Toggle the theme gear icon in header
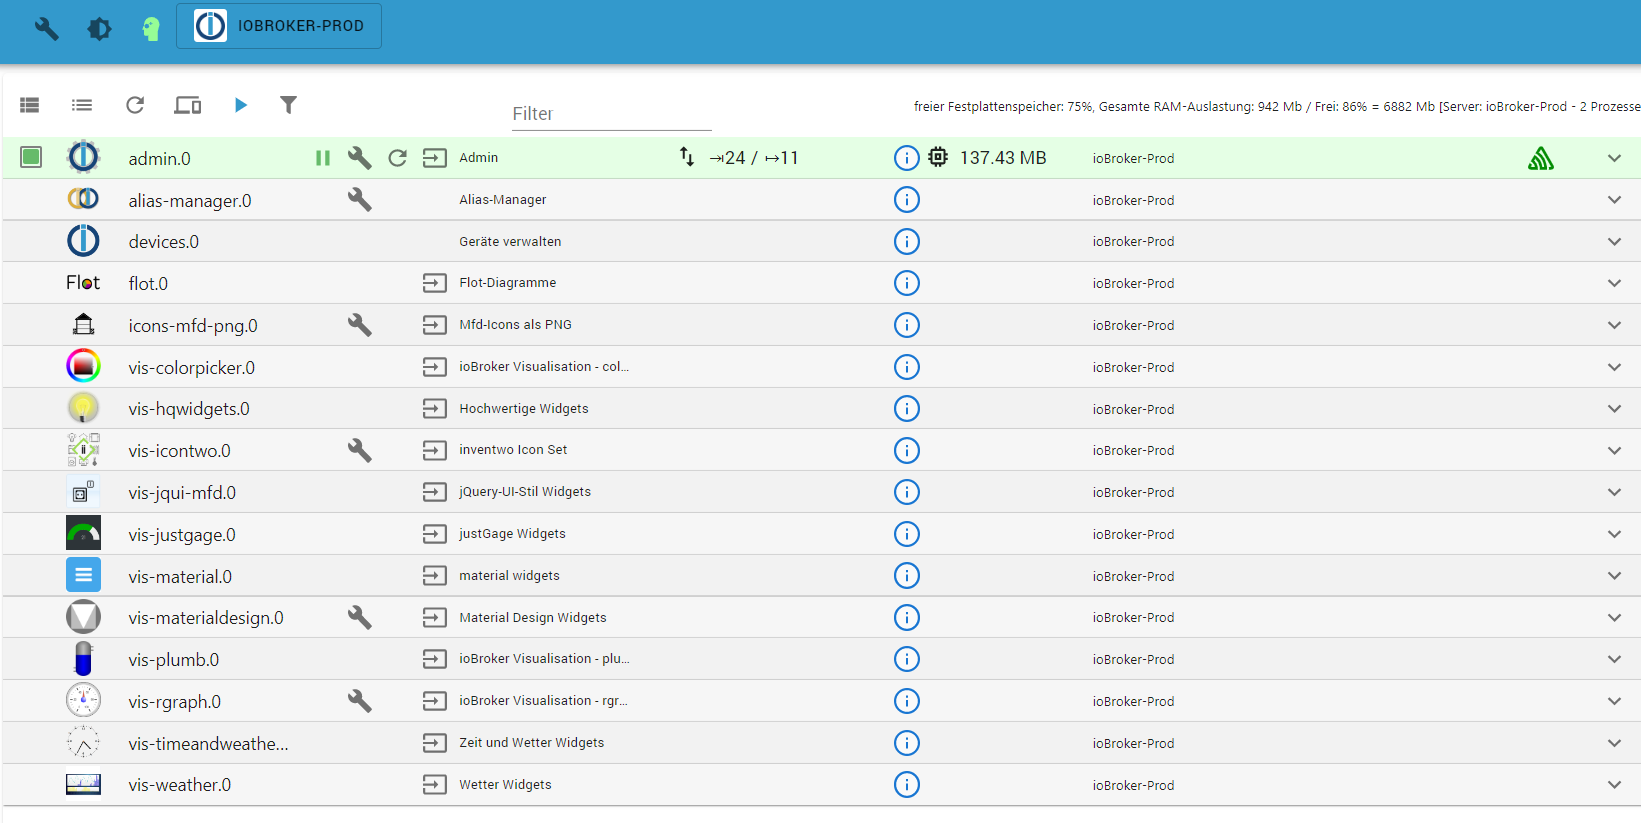Screen dimensions: 1641x823 pyautogui.click(x=99, y=28)
